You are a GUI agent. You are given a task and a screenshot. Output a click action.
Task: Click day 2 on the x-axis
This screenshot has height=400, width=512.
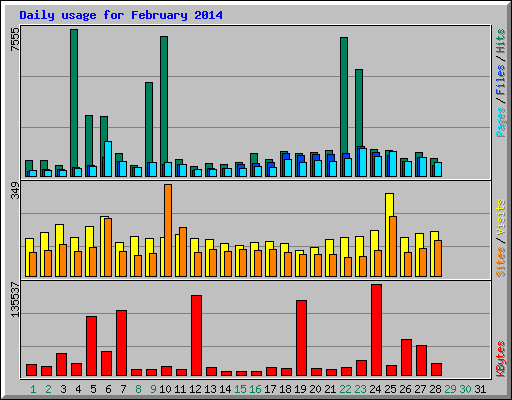click(48, 389)
